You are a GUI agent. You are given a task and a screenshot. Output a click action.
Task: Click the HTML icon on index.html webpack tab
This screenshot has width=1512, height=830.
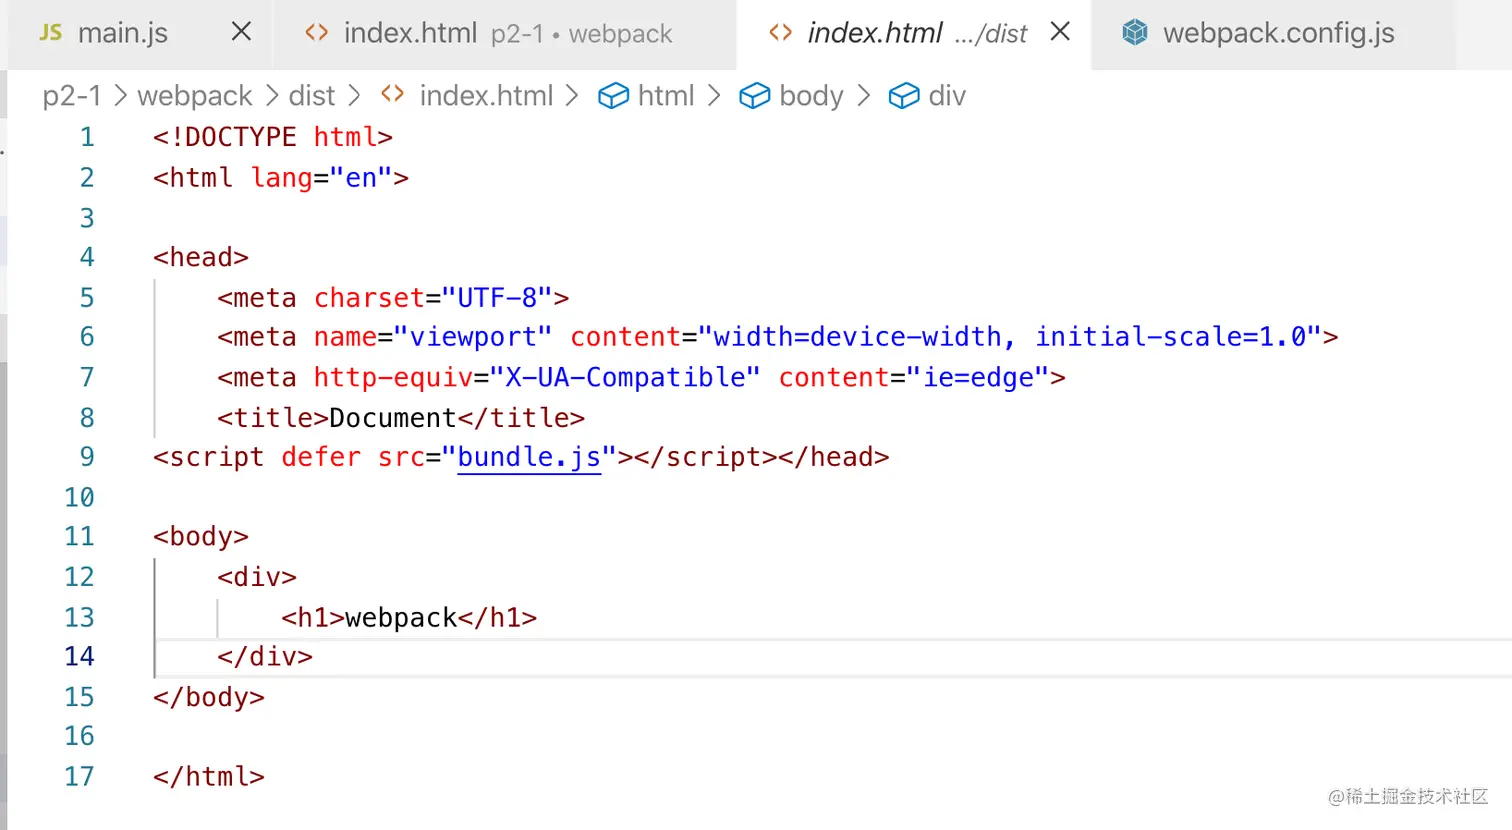pos(317,33)
